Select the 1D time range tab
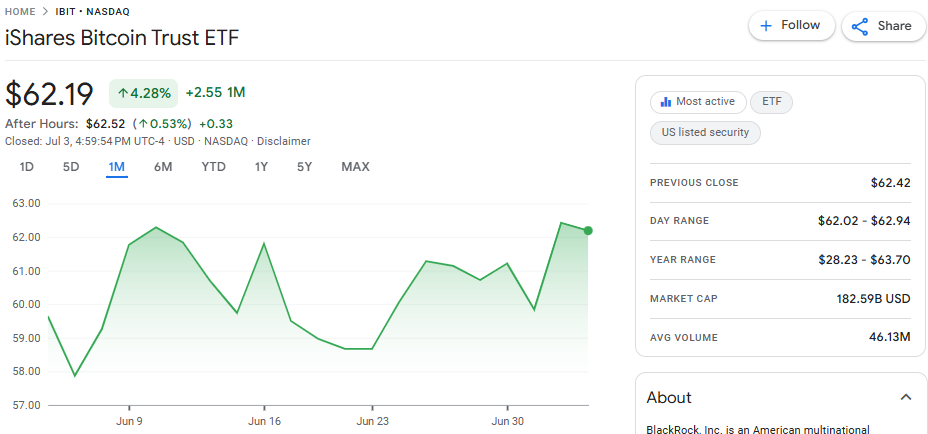 (x=27, y=167)
